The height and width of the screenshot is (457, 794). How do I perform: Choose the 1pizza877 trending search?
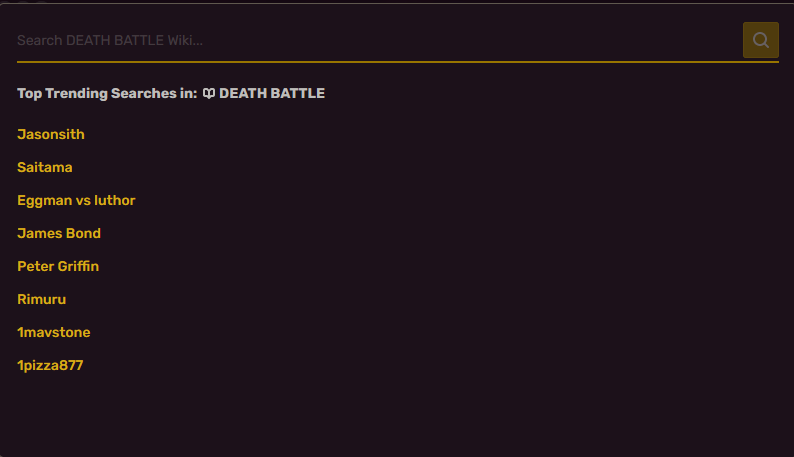tap(50, 365)
